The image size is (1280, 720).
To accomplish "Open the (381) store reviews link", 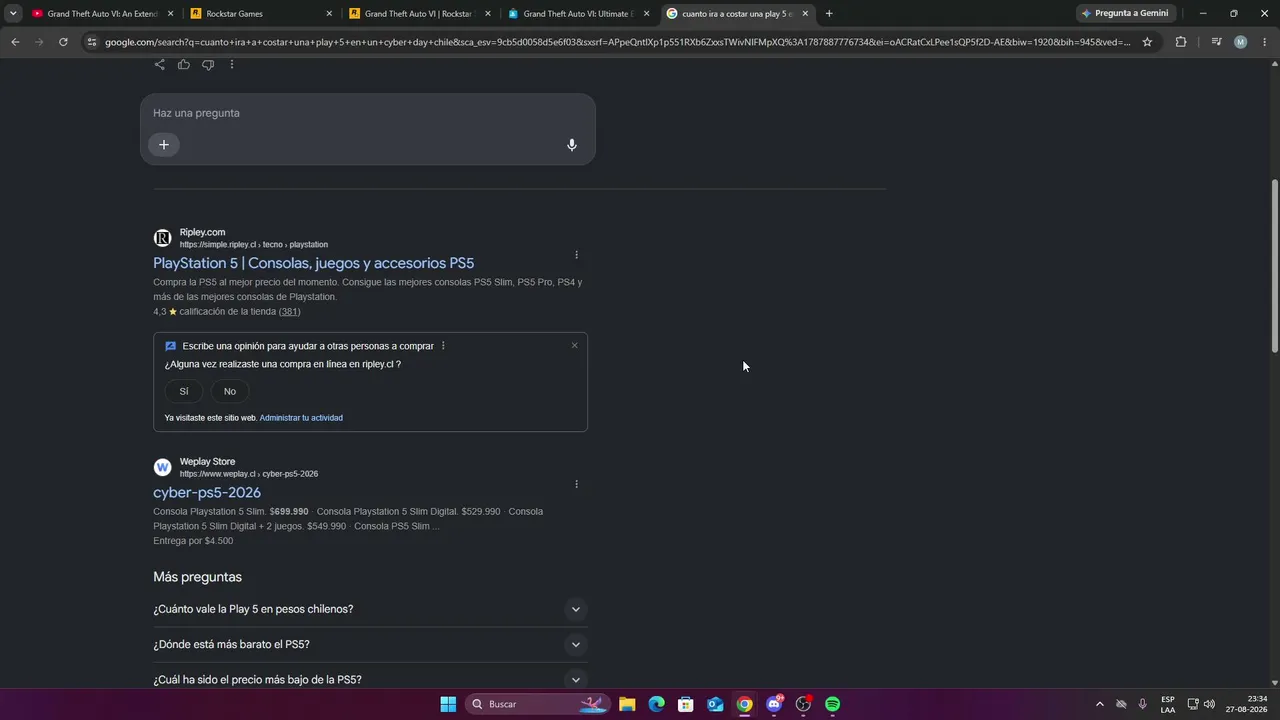I will pos(289,312).
